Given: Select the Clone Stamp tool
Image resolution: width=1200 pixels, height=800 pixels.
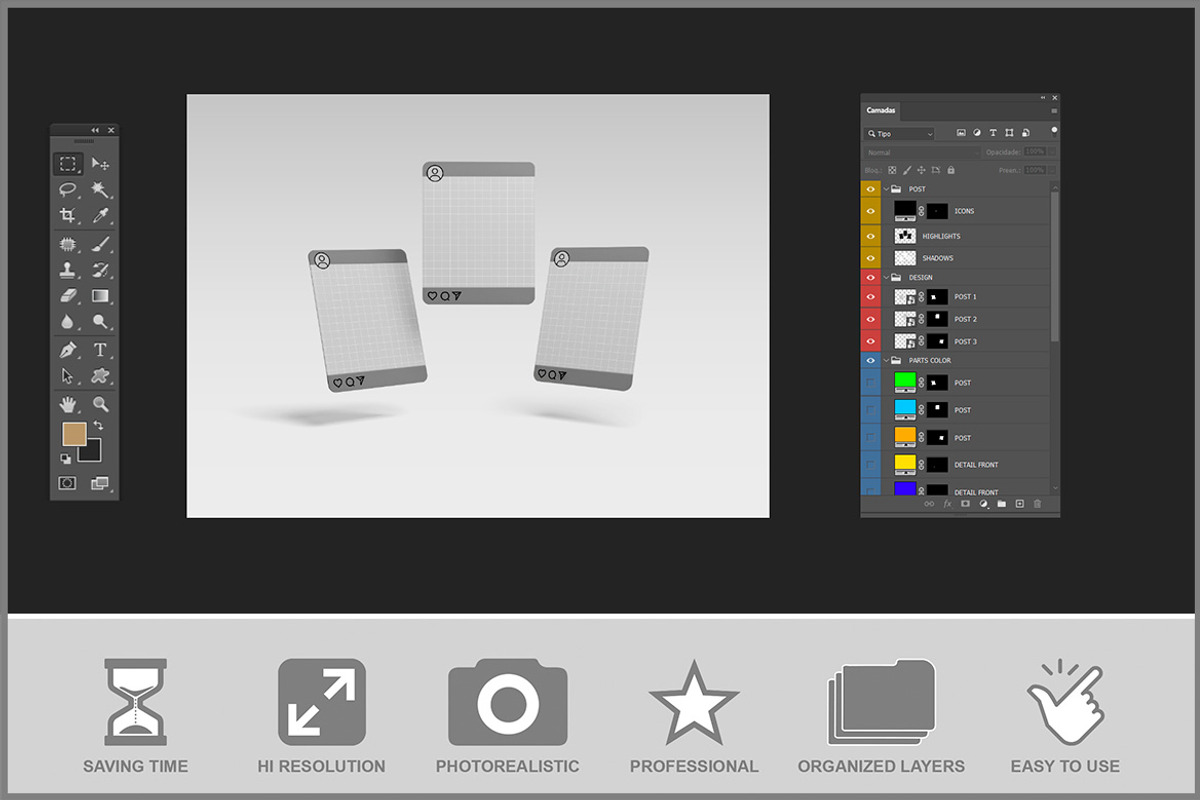Looking at the screenshot, I should click(x=67, y=269).
